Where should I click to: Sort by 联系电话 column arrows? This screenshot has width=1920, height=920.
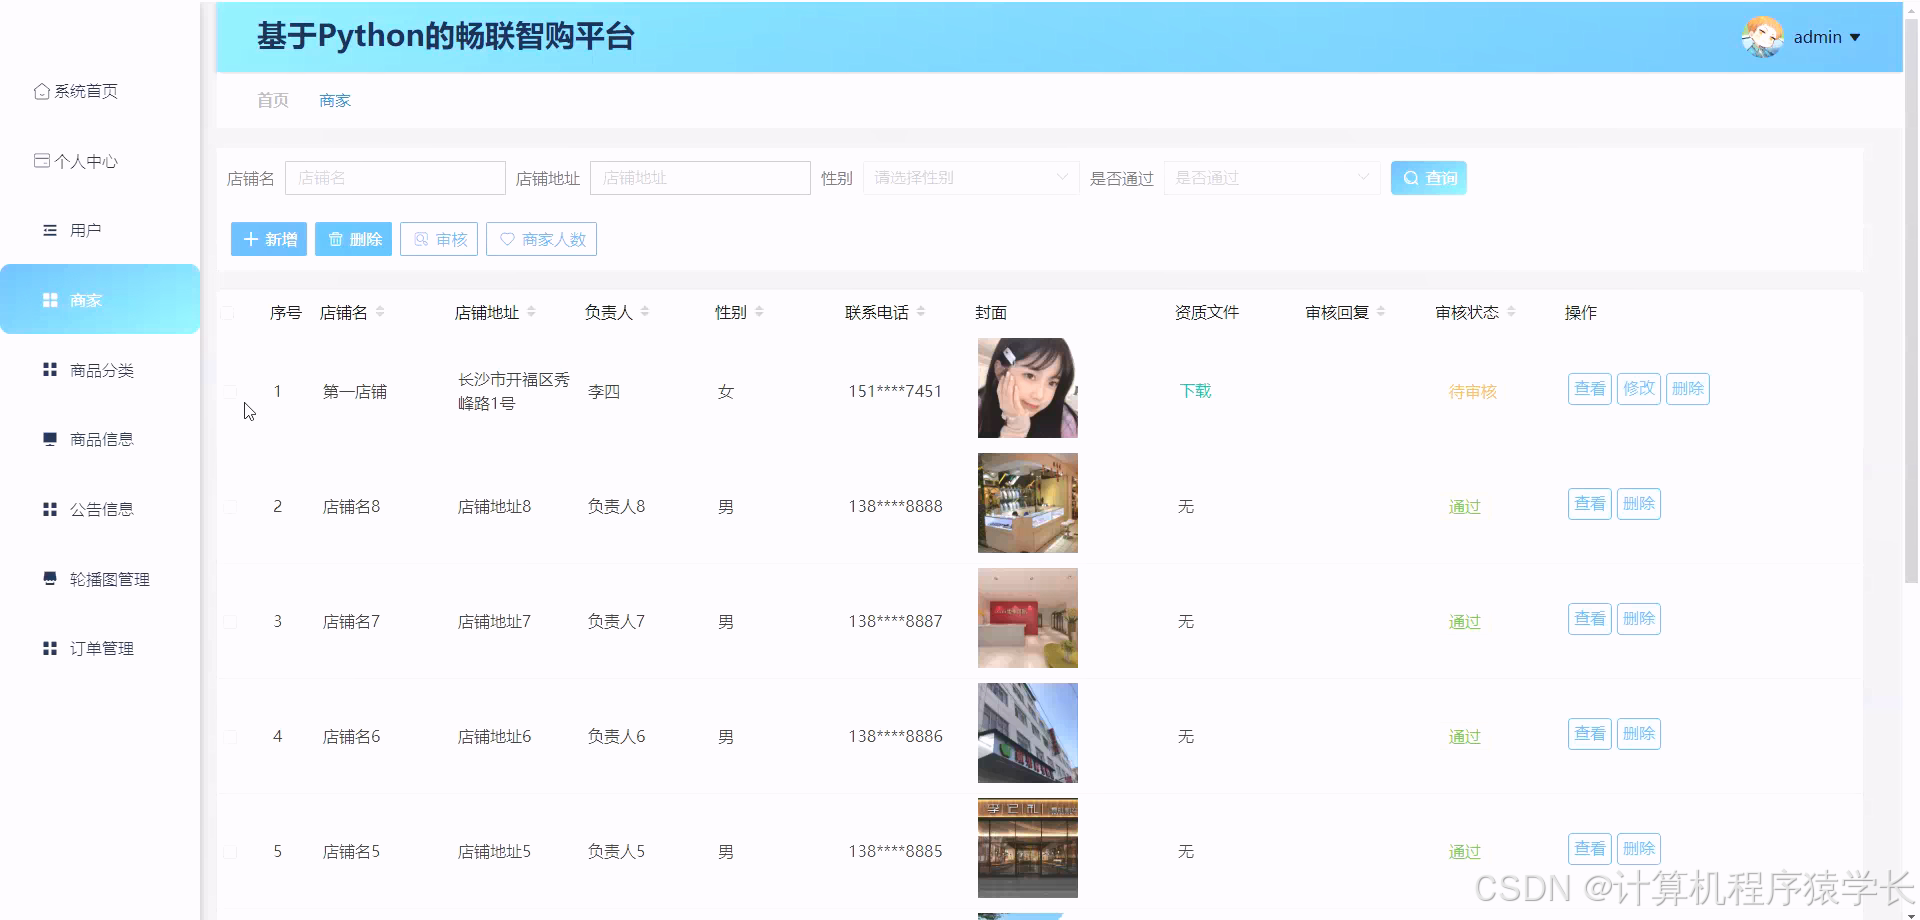(921, 312)
